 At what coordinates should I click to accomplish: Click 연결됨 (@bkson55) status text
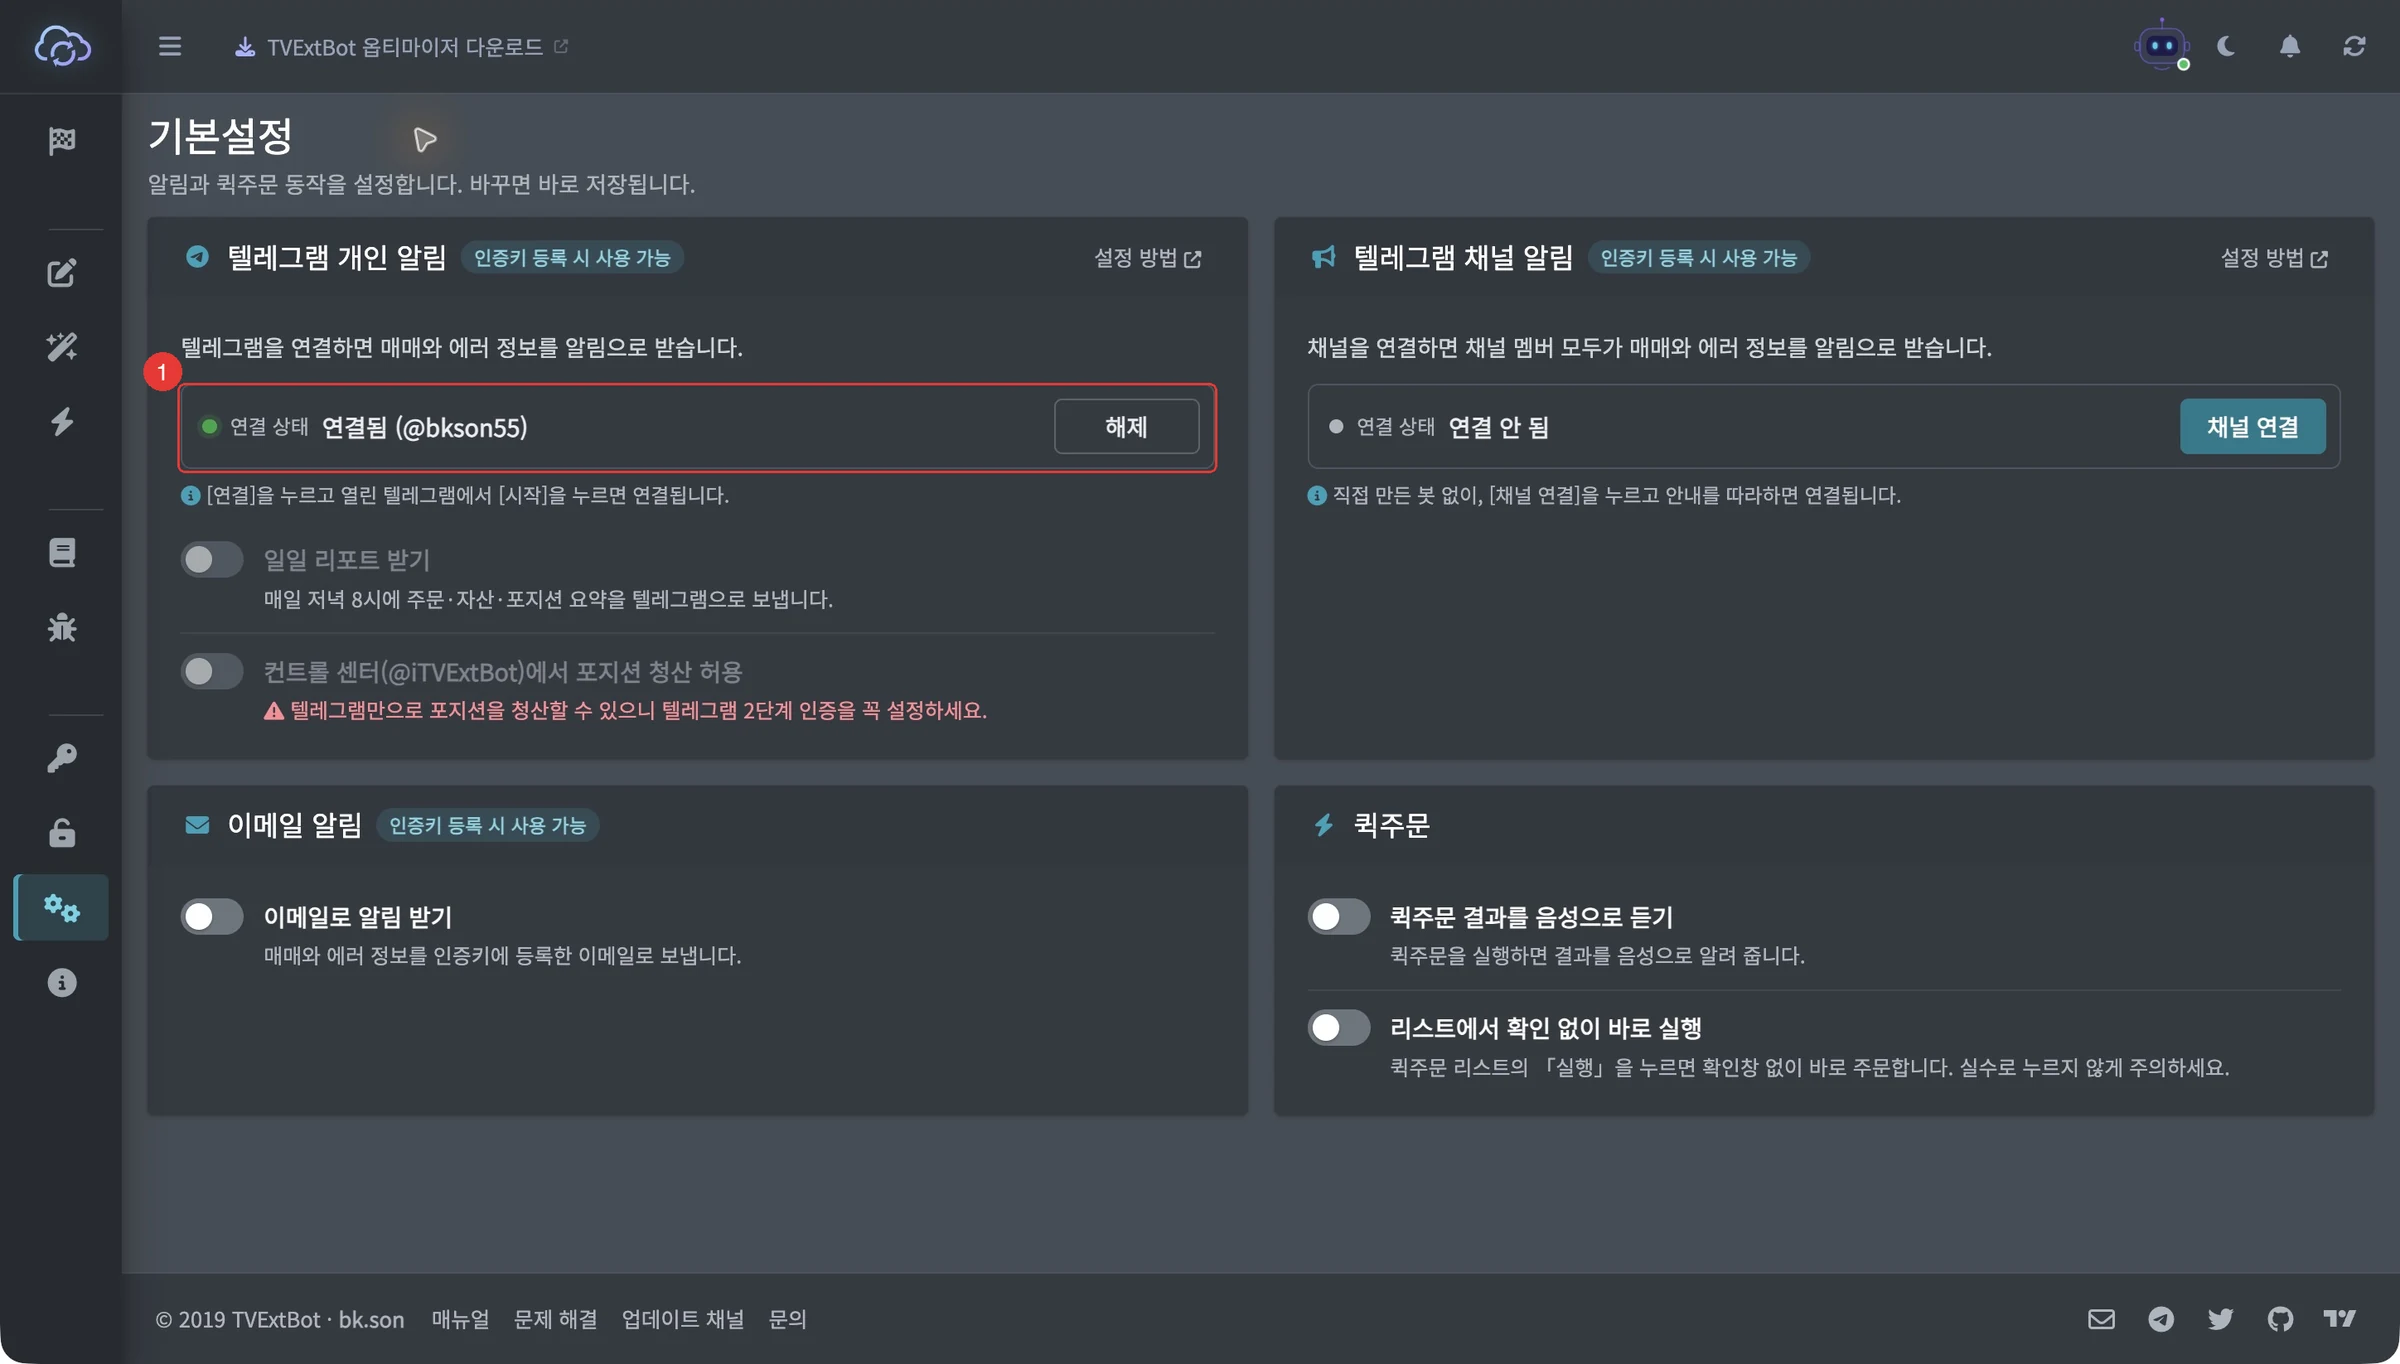(424, 427)
